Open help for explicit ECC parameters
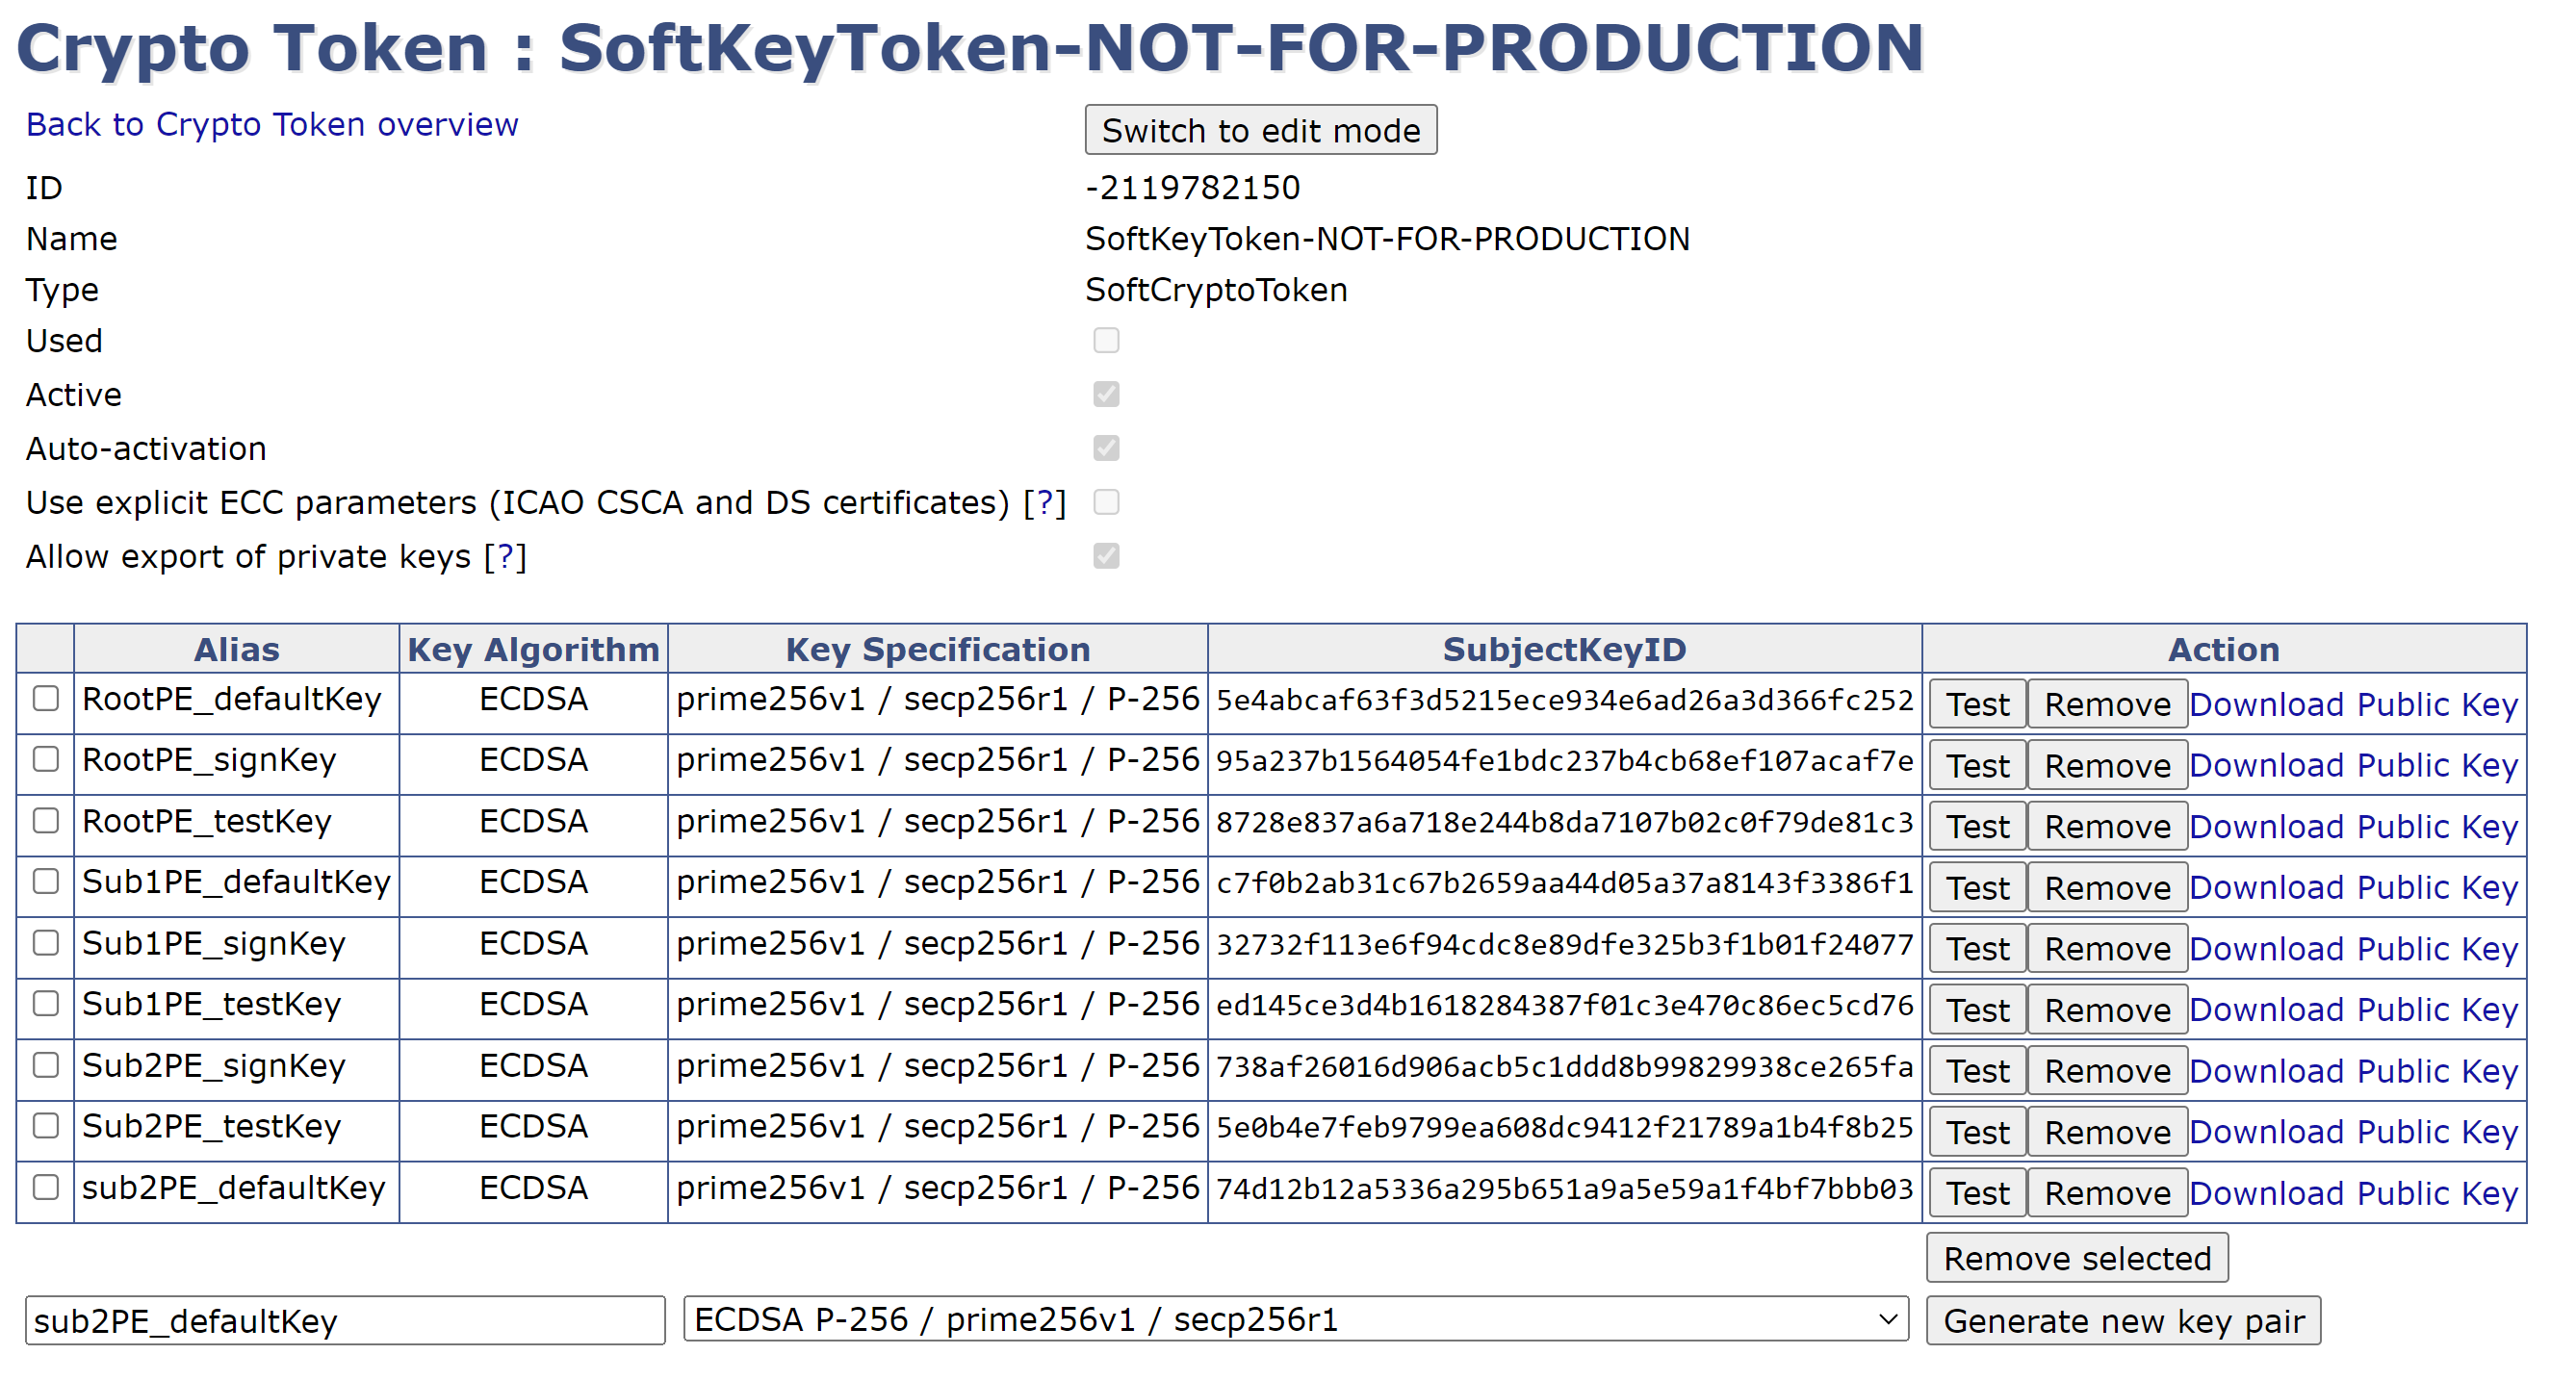This screenshot has height=1380, width=2576. click(1045, 502)
